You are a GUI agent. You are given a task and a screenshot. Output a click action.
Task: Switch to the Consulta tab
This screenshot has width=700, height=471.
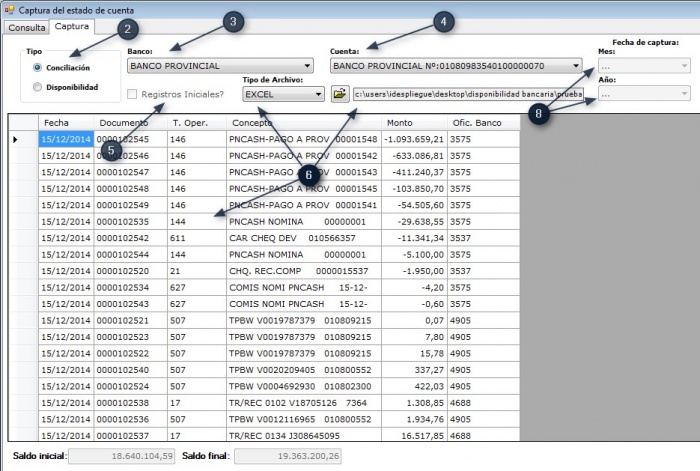pyautogui.click(x=27, y=27)
